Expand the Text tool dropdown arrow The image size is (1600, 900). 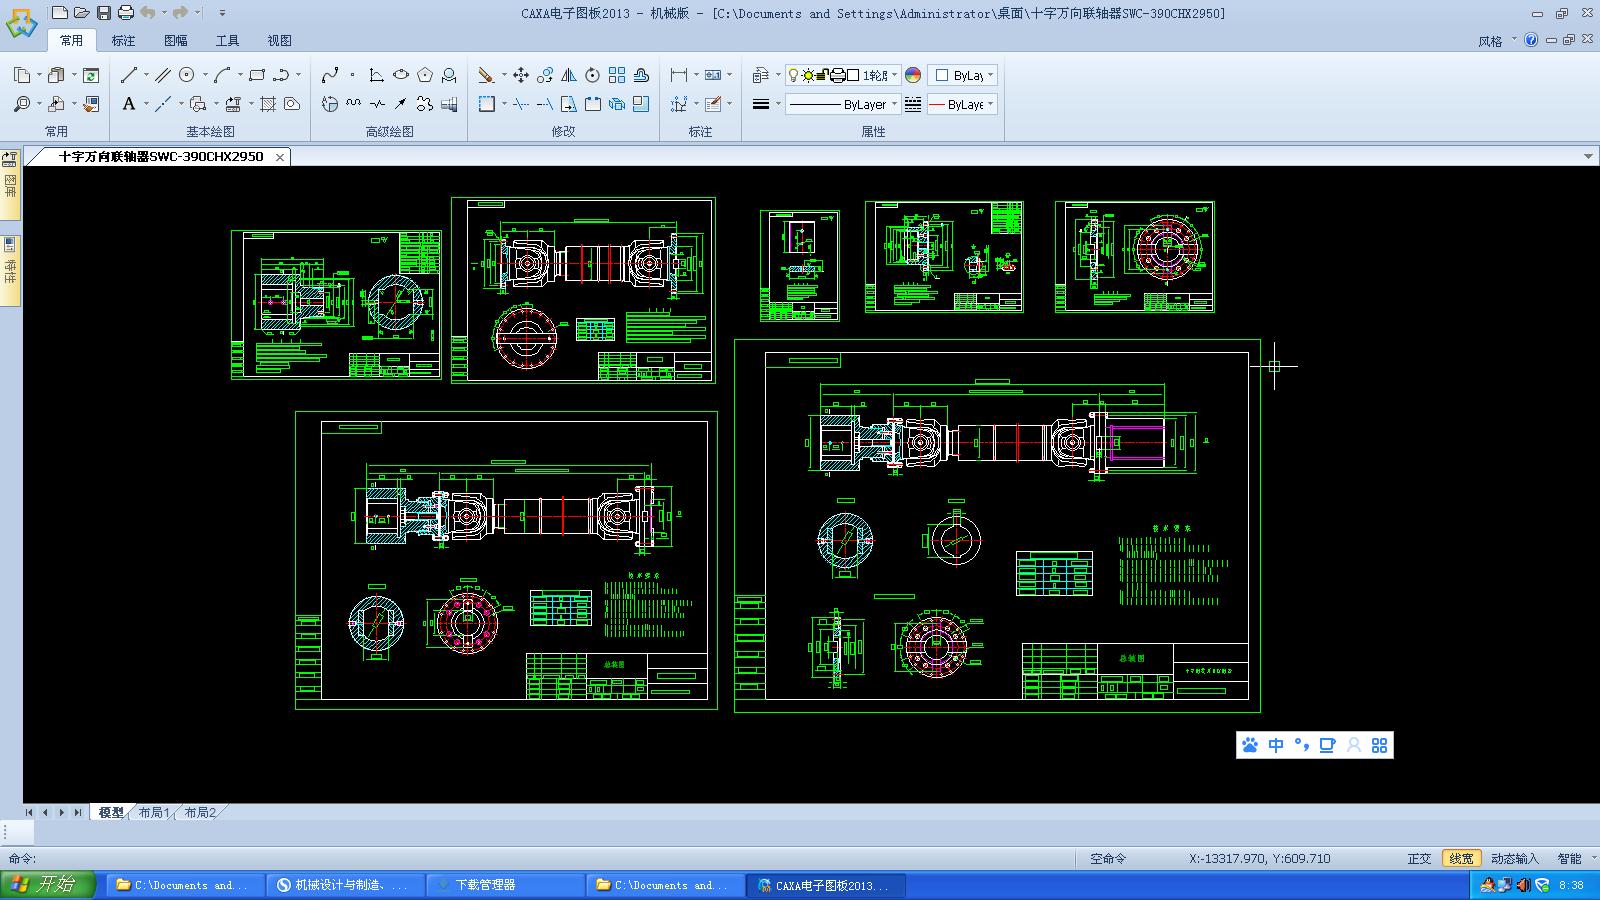(x=146, y=104)
